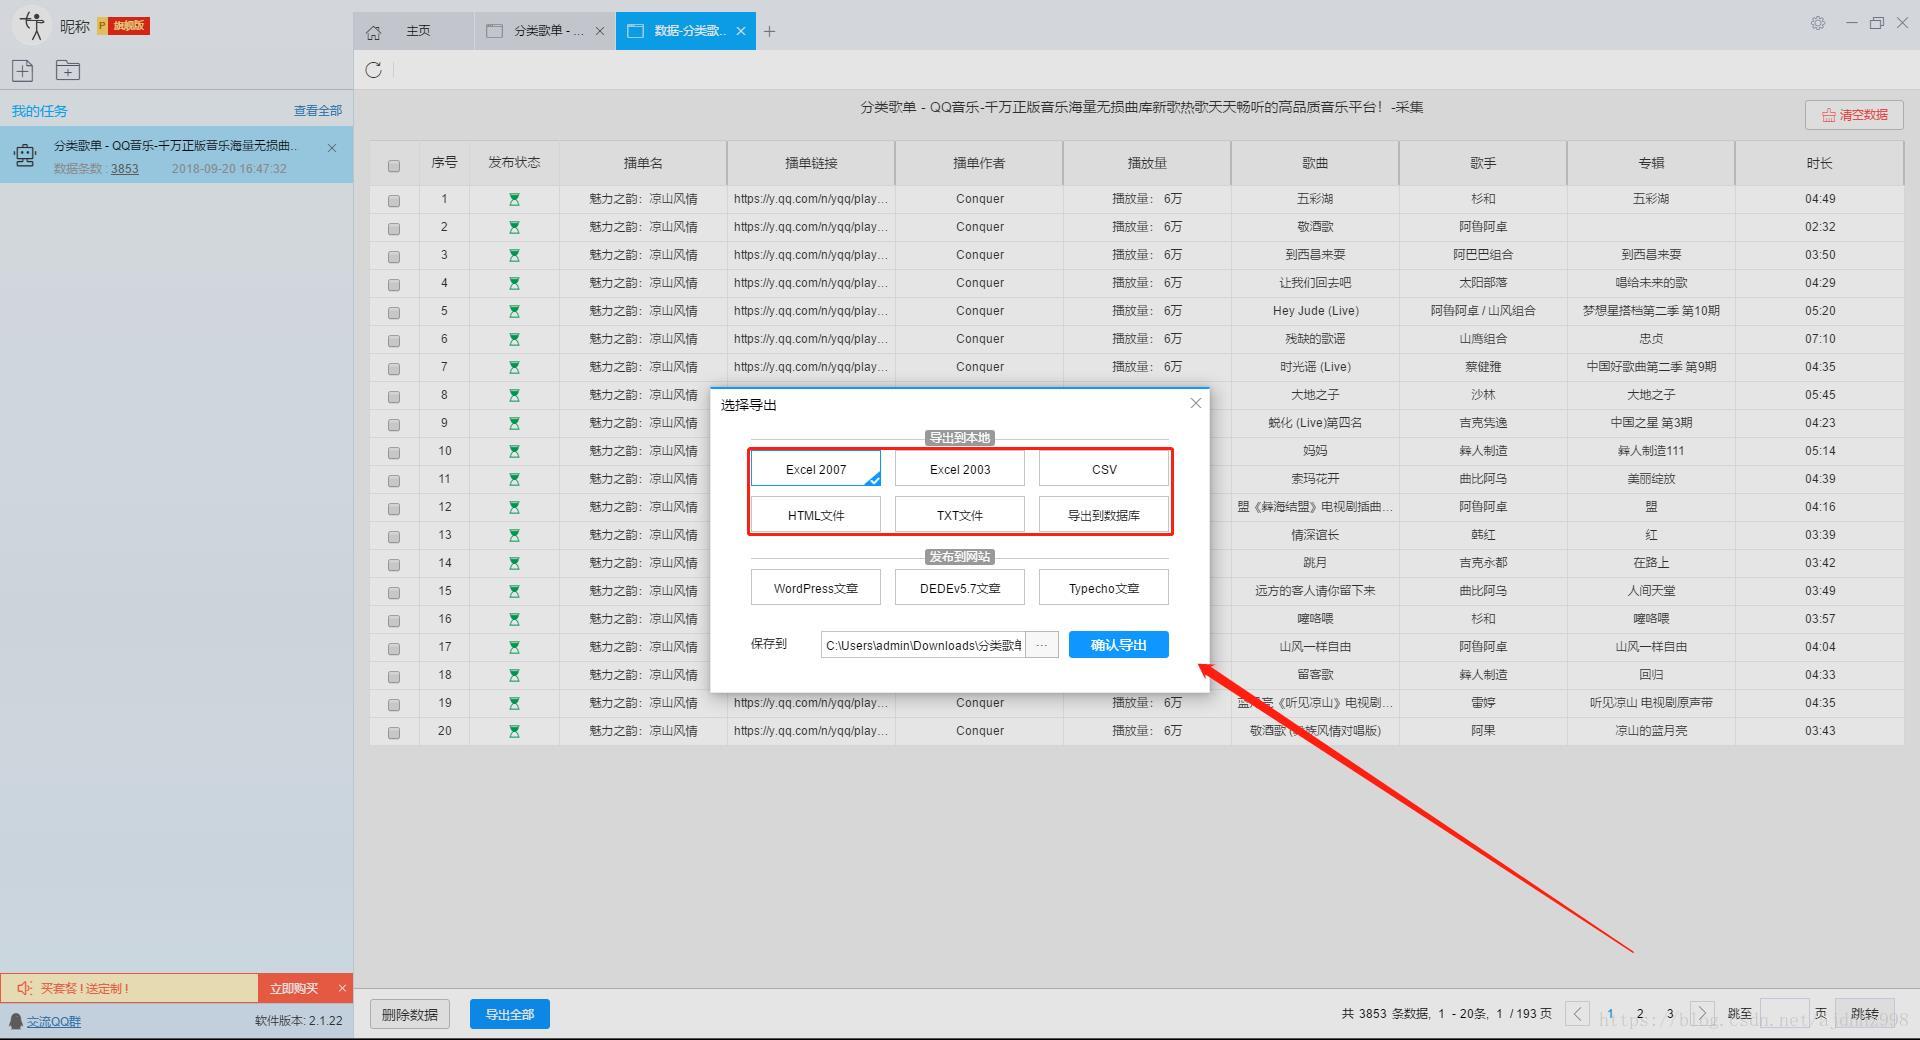
Task: Switch to the 主页 tab
Action: (413, 31)
